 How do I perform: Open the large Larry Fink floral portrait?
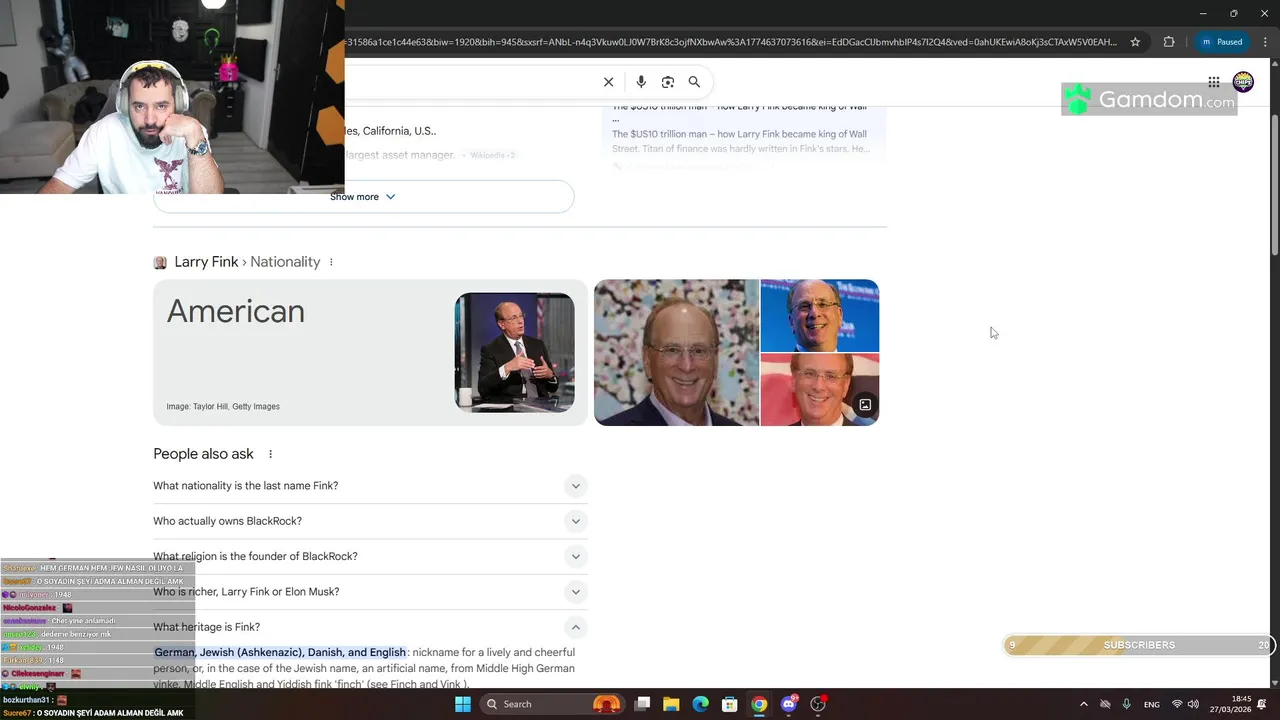coord(676,352)
